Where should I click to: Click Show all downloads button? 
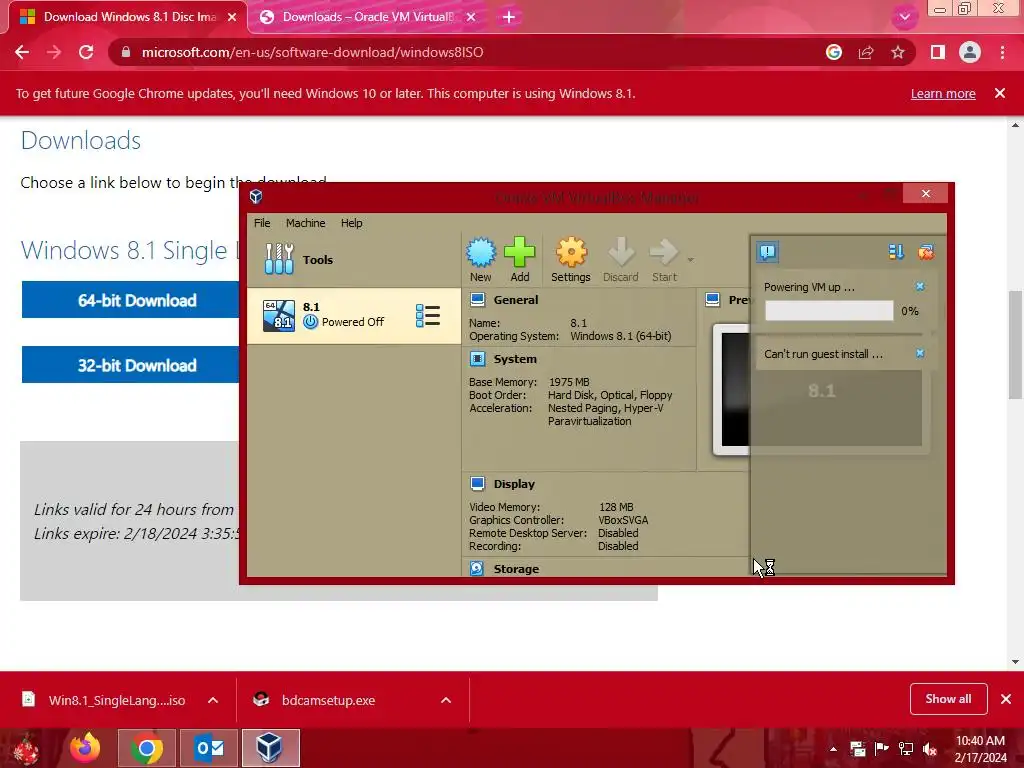(948, 699)
